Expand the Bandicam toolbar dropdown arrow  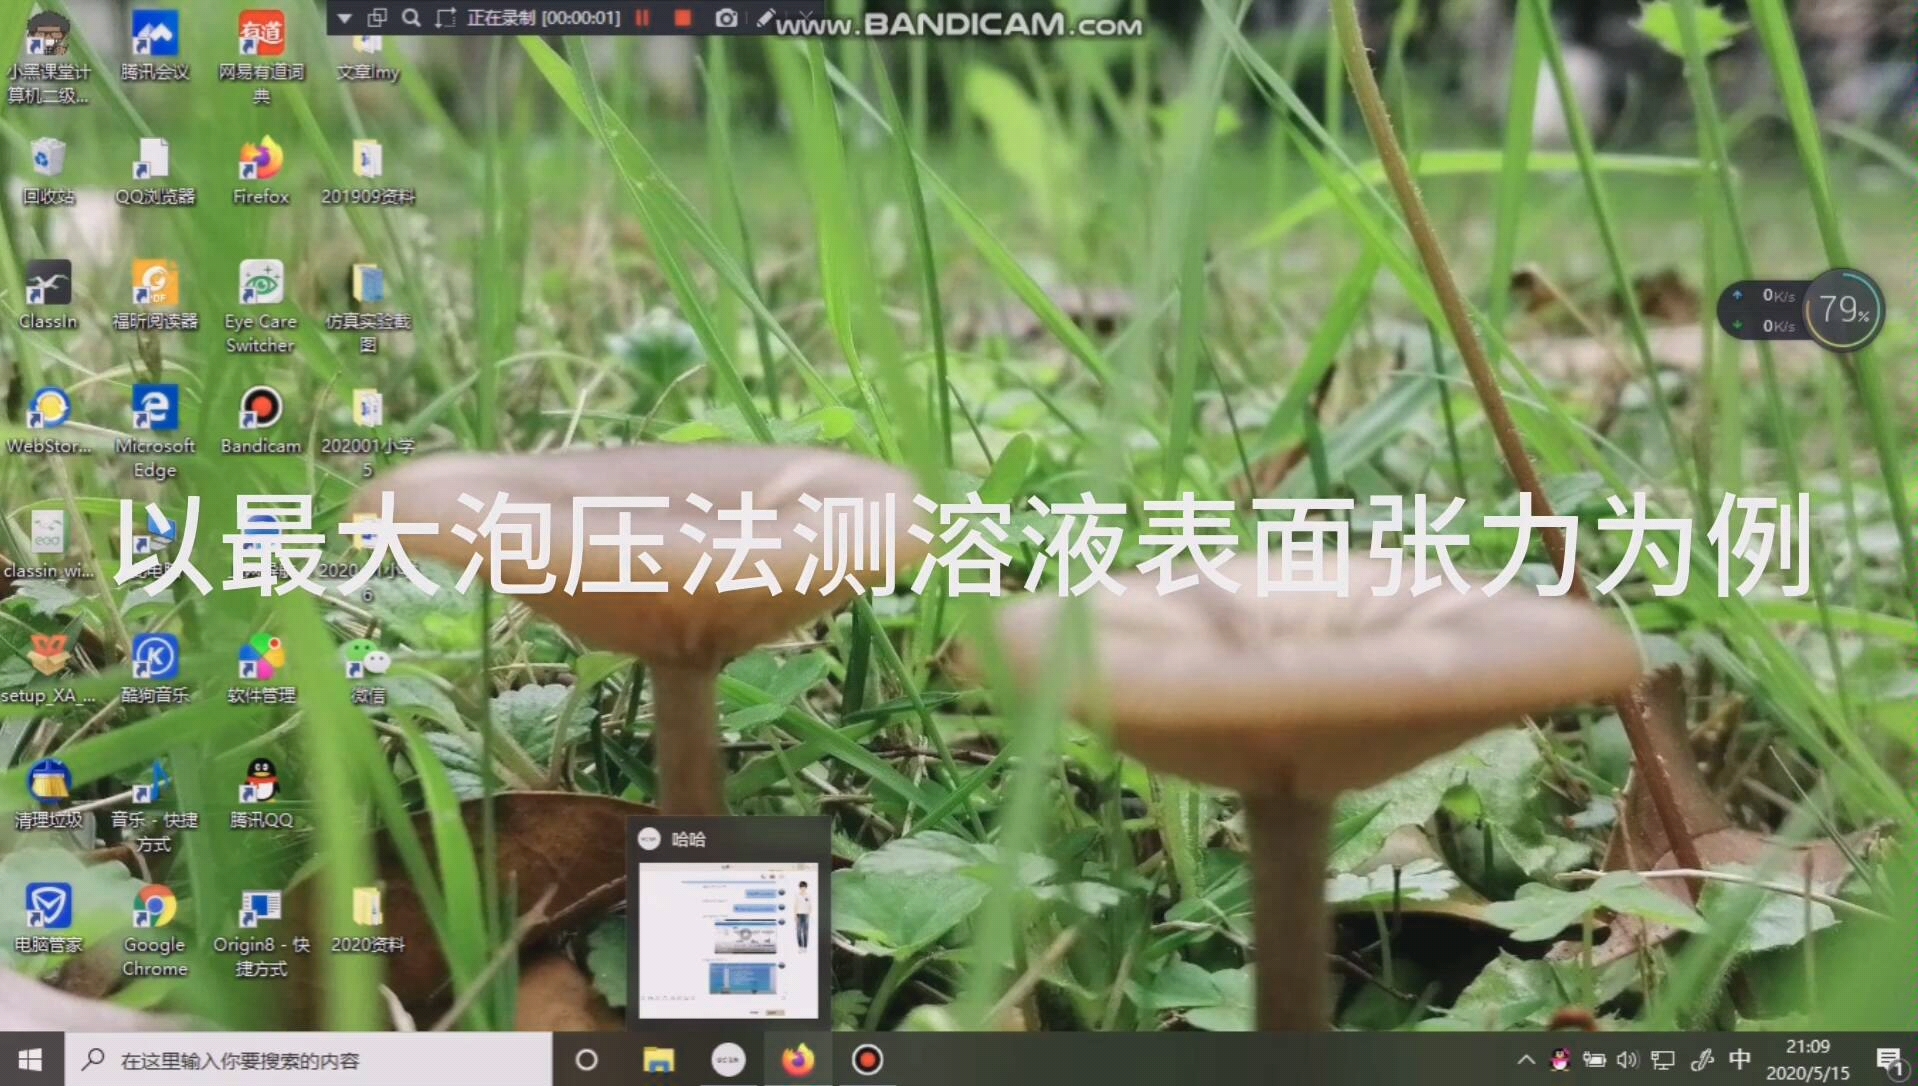click(x=344, y=17)
